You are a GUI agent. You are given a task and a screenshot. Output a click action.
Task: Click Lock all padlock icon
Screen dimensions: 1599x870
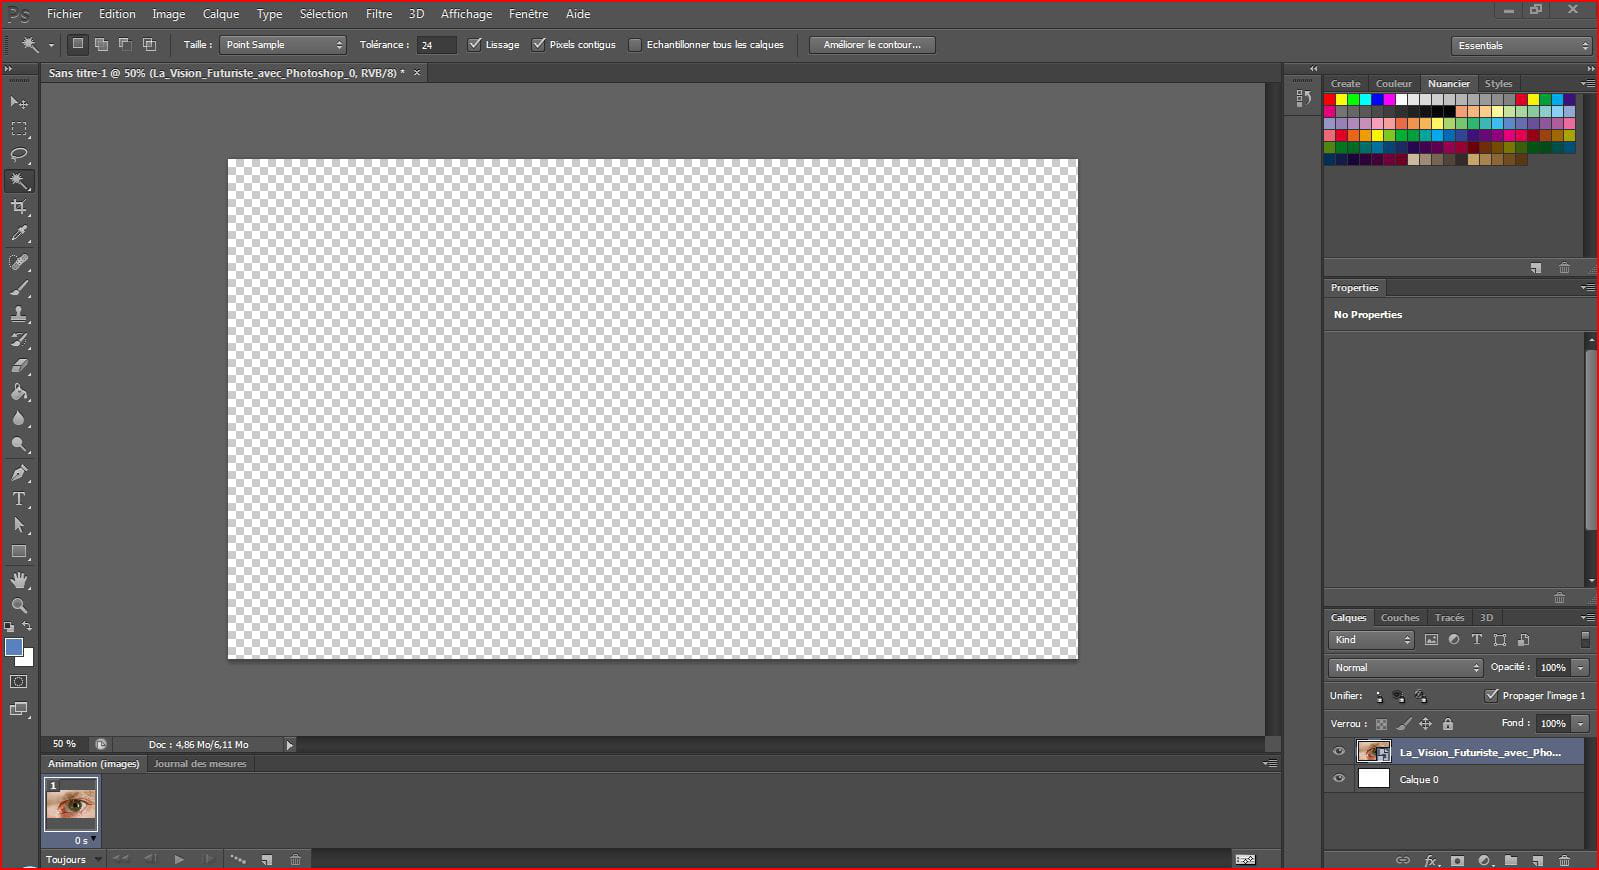coord(1447,723)
